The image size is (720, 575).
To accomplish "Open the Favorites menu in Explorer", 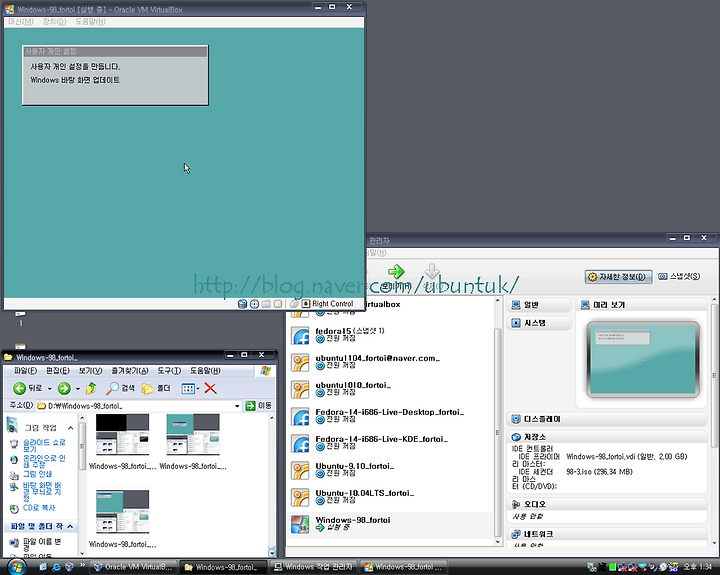I will click(x=130, y=371).
